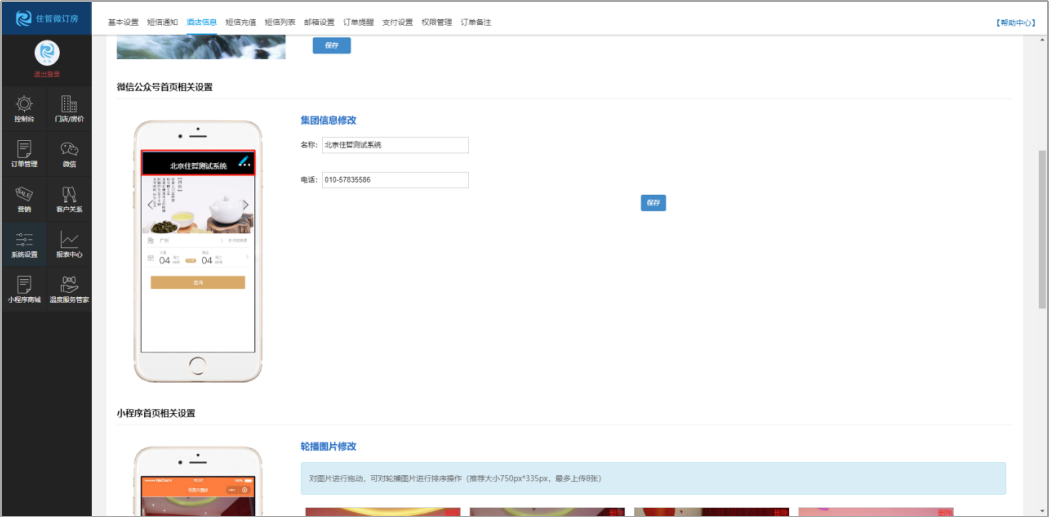1049x517 pixels.
Task: Click the 微信公众号首页相关设置 section title
Action: 165,87
